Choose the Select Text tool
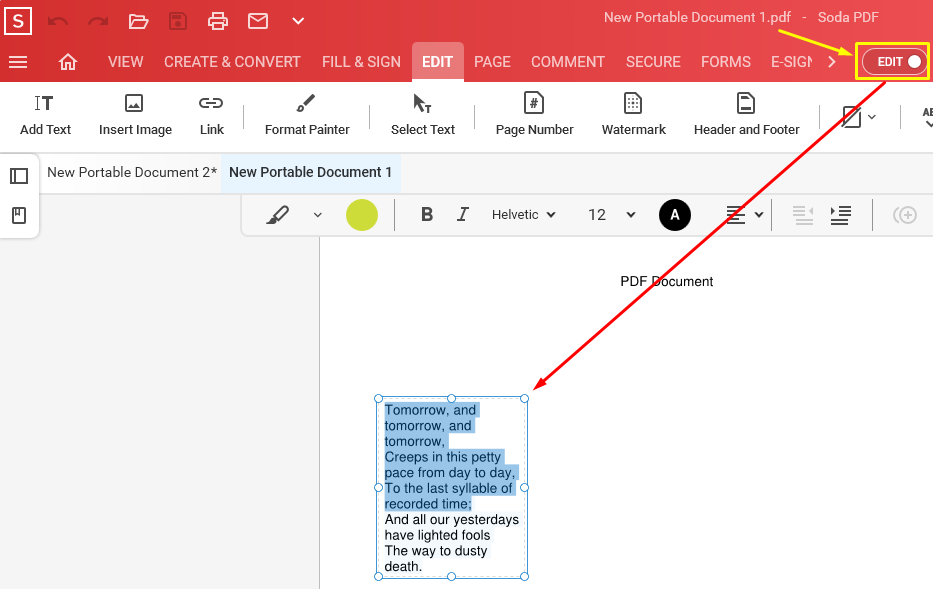 422,115
